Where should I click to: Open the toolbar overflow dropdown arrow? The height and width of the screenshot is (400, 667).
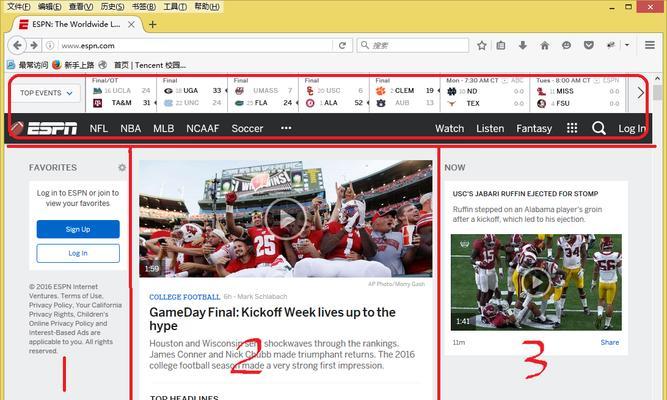tap(627, 45)
